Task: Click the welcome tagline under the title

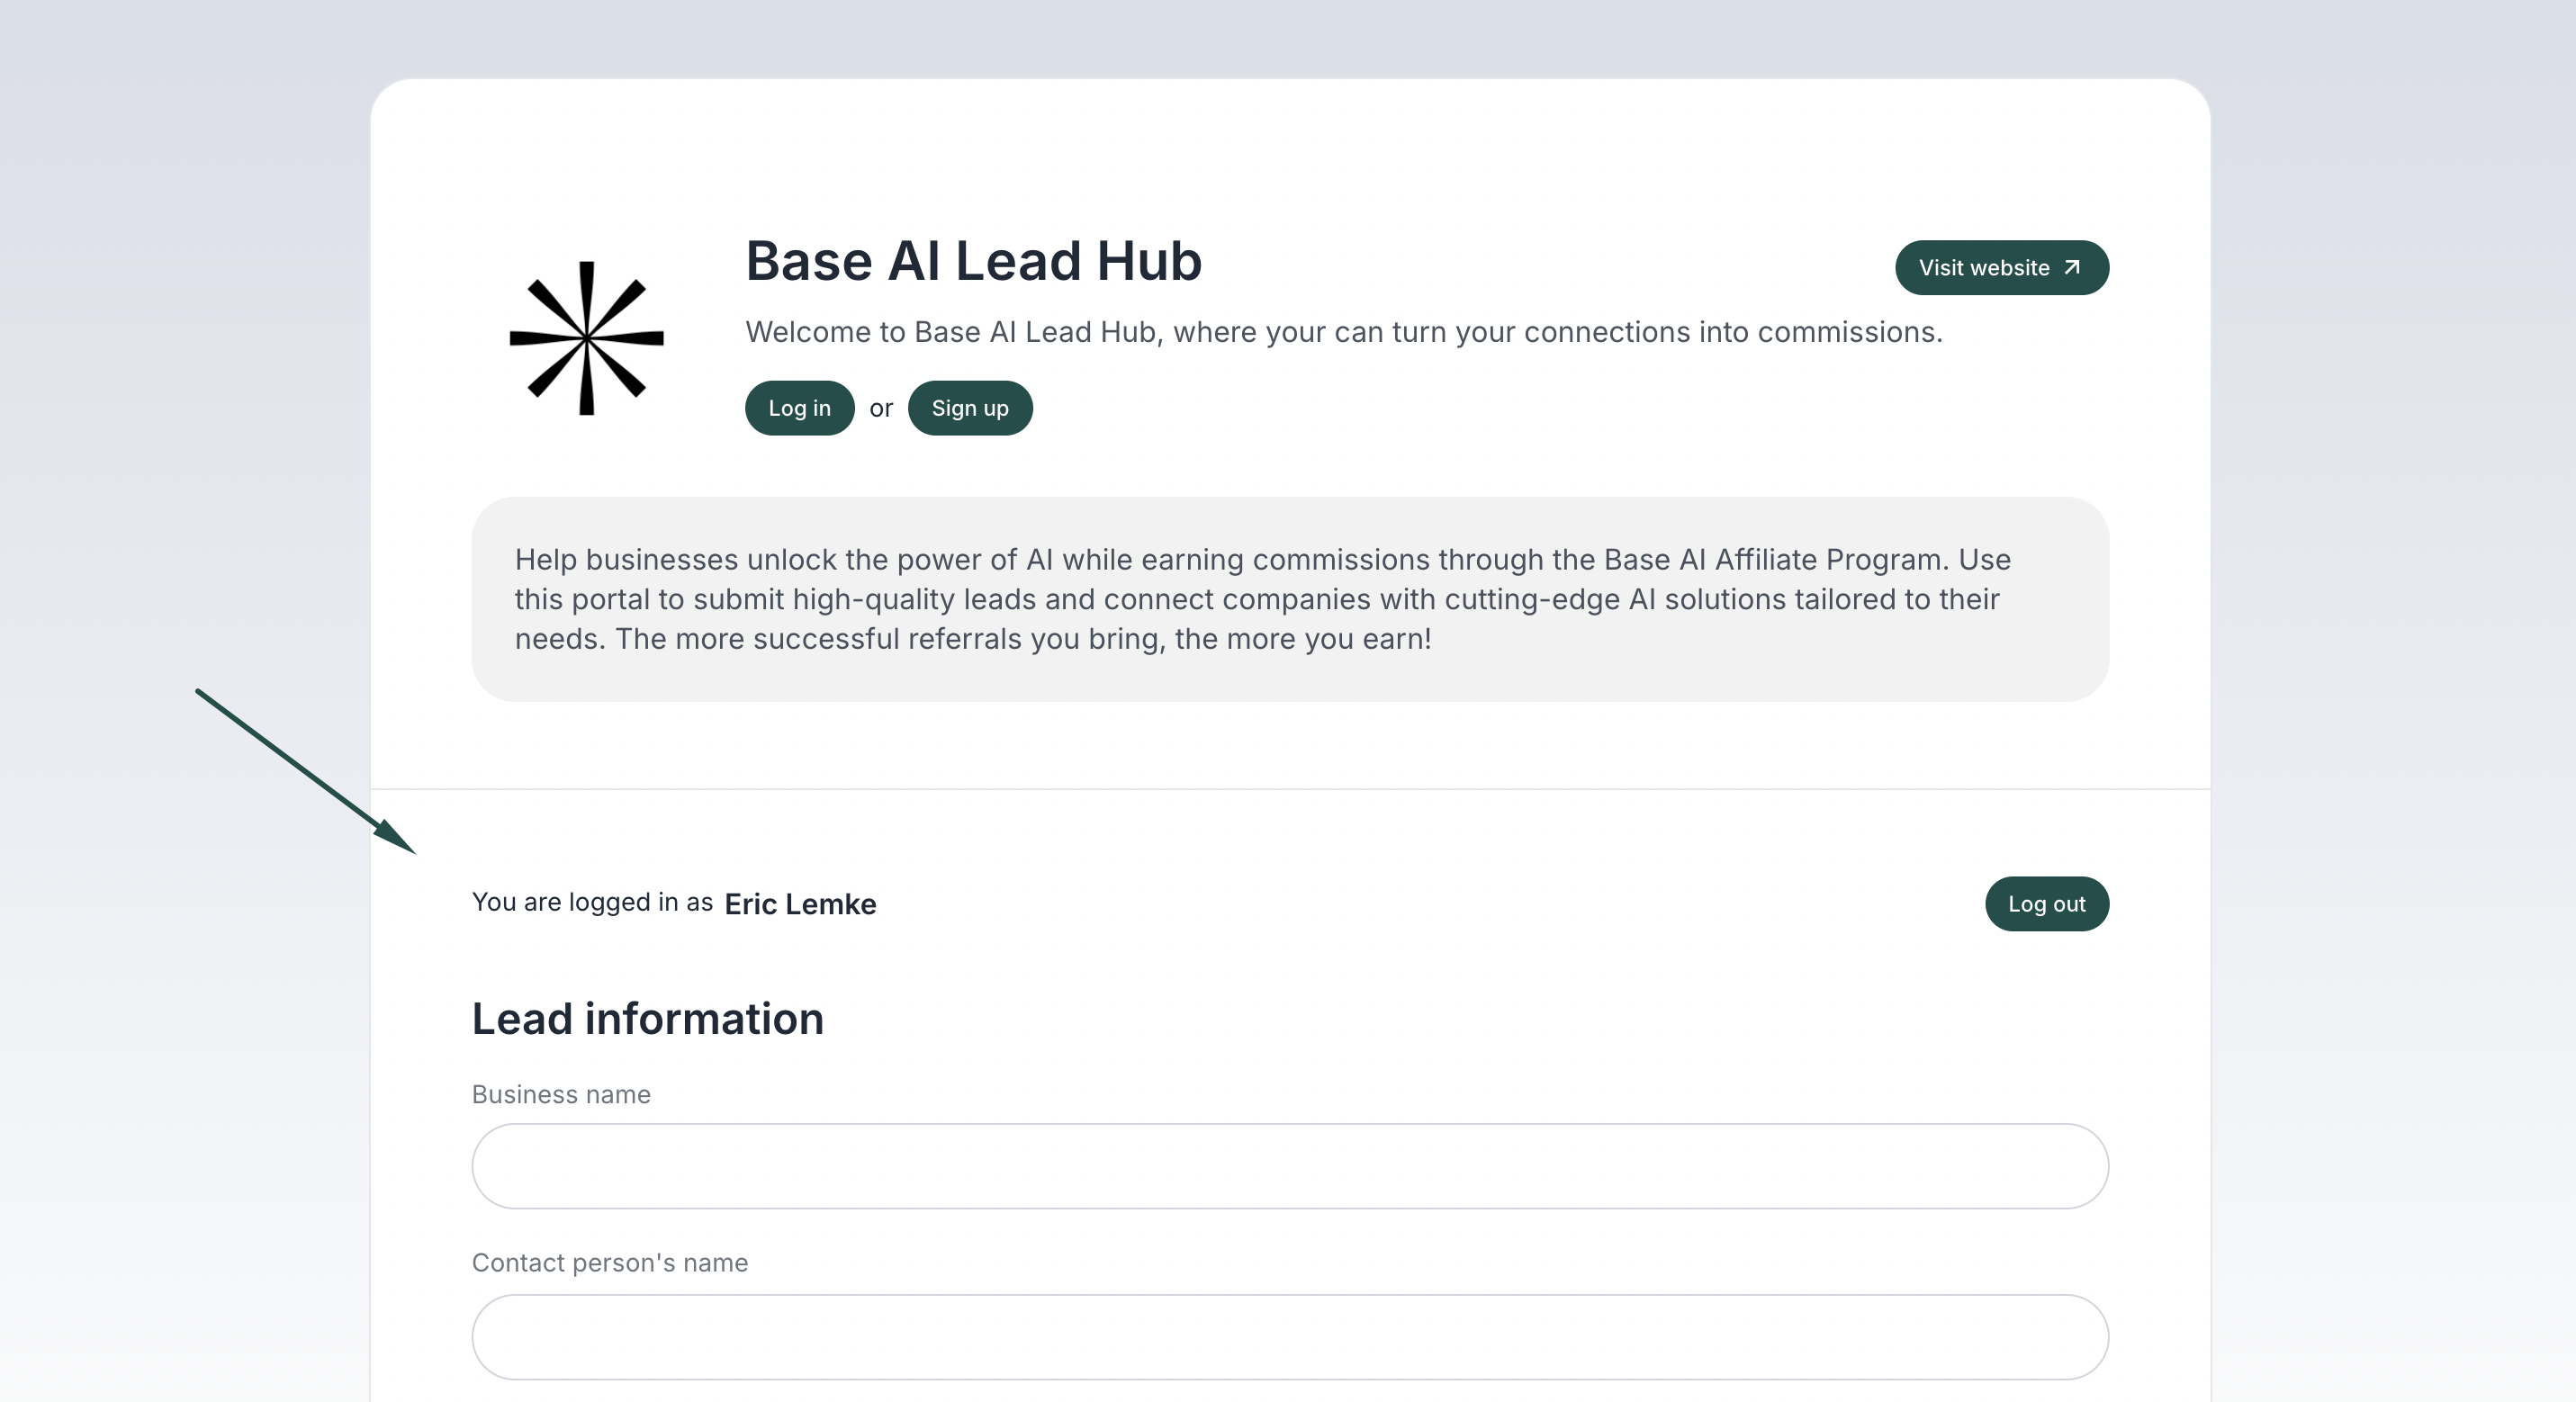Action: 1343,332
